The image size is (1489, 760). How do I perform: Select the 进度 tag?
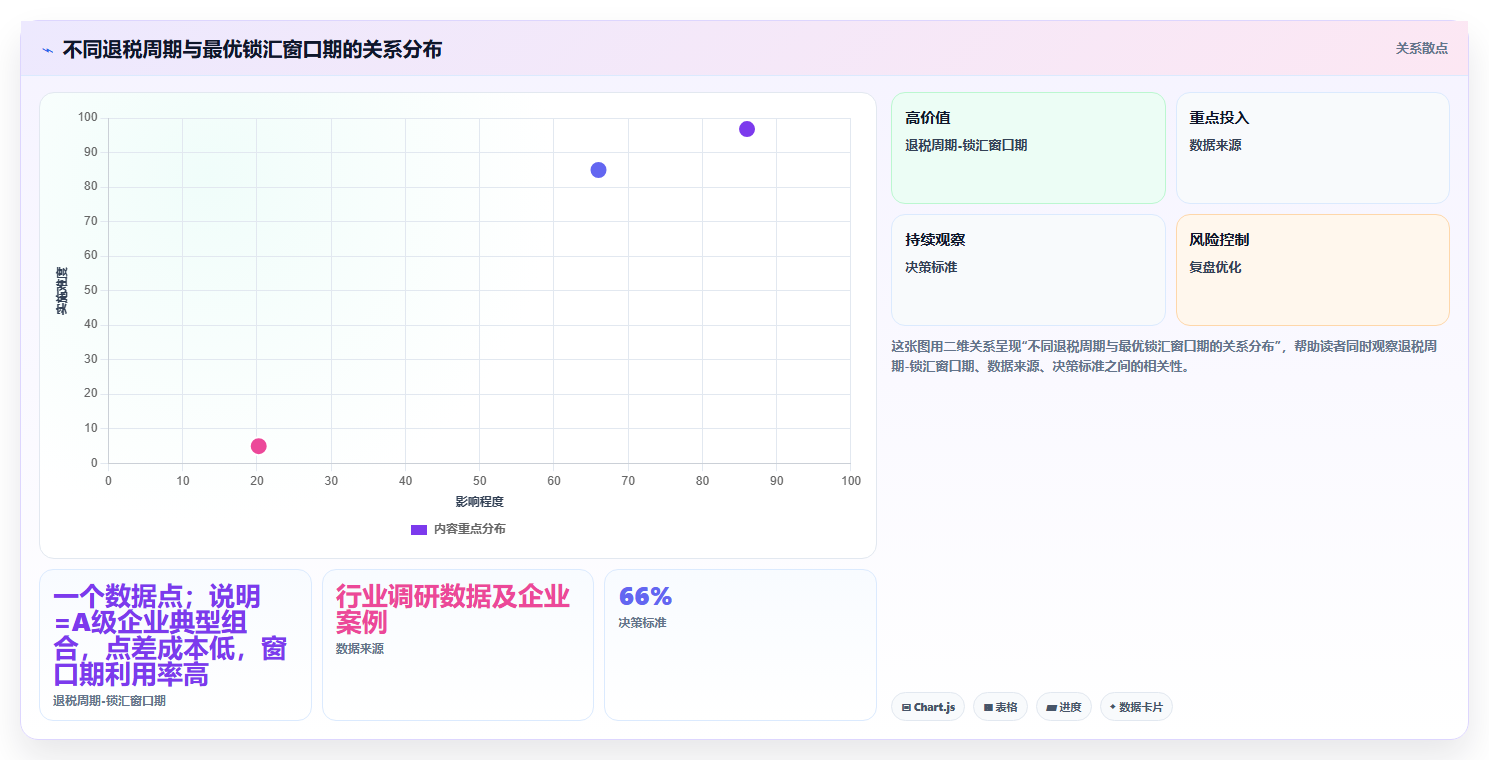click(1064, 707)
